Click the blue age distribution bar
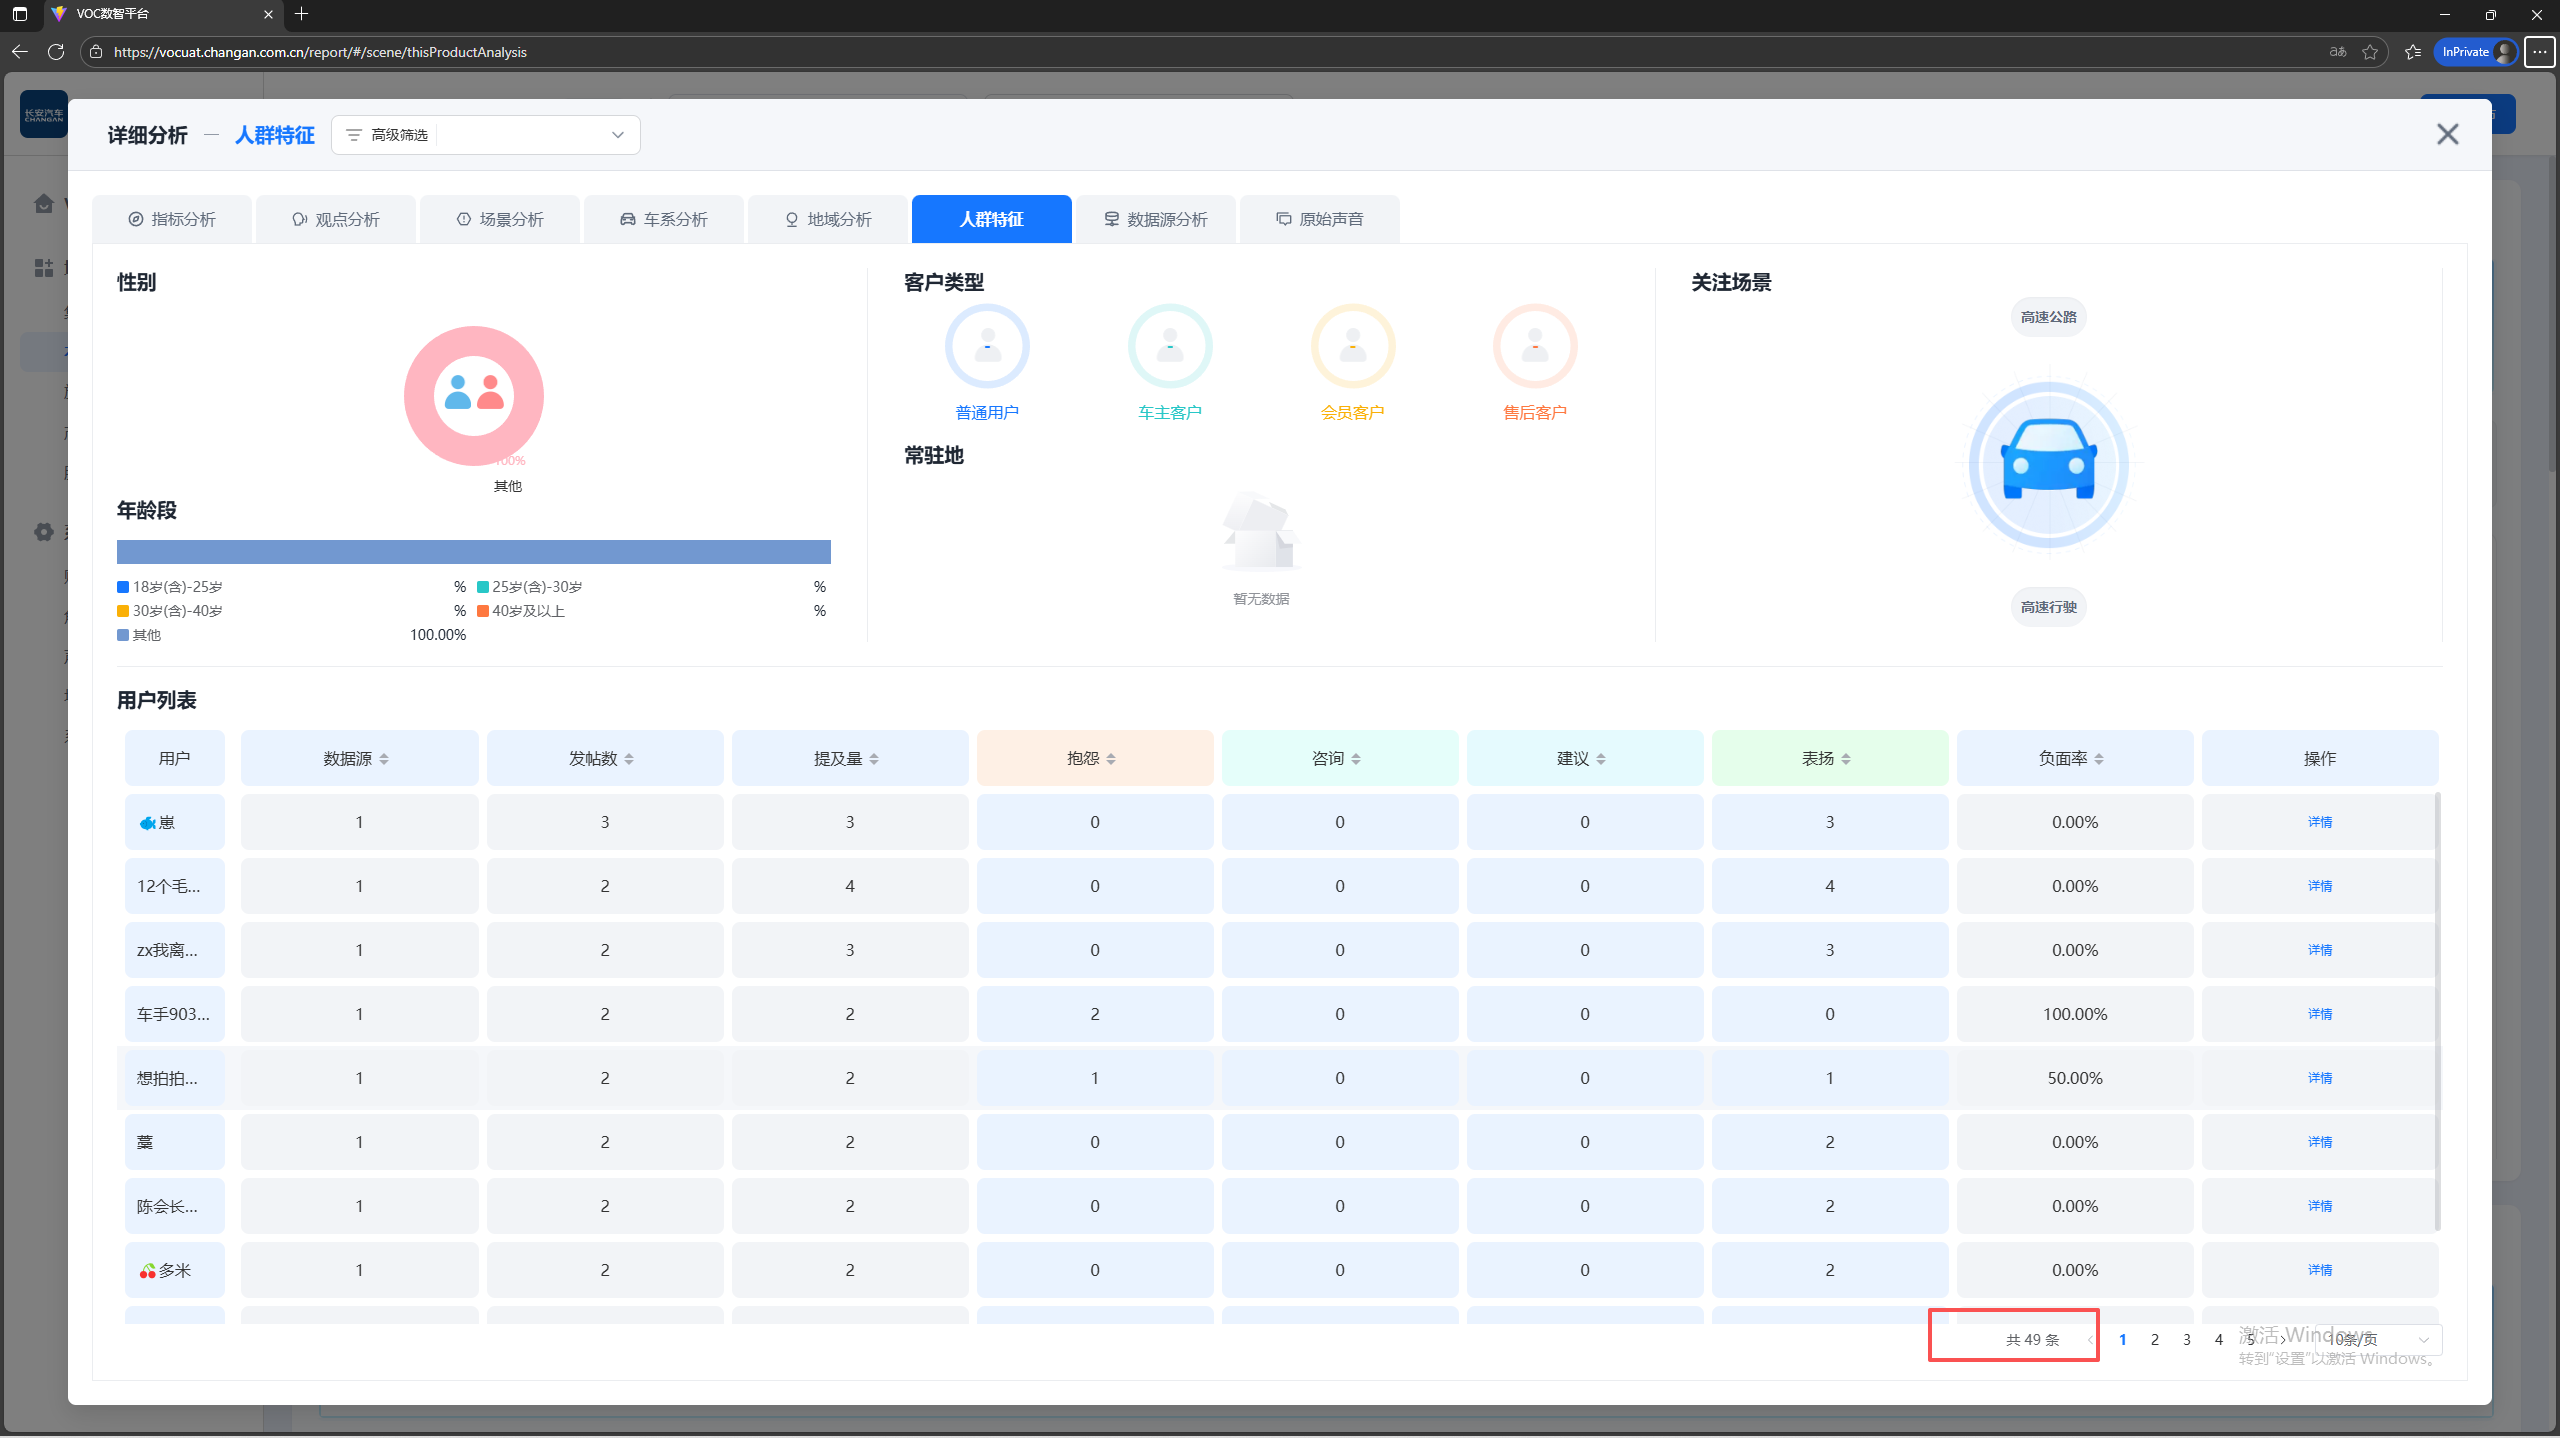The height and width of the screenshot is (1438, 2560). (x=473, y=552)
